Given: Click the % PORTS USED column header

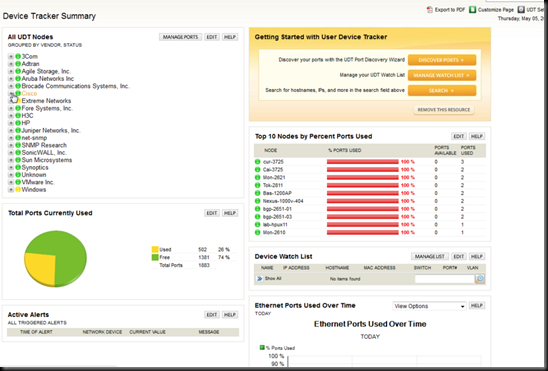Looking at the screenshot, I should click(x=345, y=151).
